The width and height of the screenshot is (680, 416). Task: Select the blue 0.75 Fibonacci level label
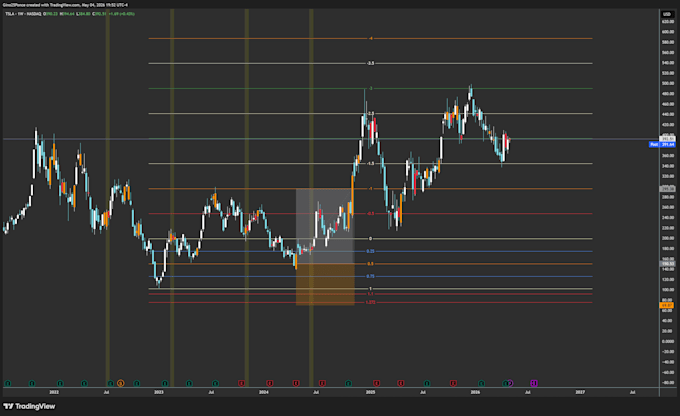pos(370,276)
